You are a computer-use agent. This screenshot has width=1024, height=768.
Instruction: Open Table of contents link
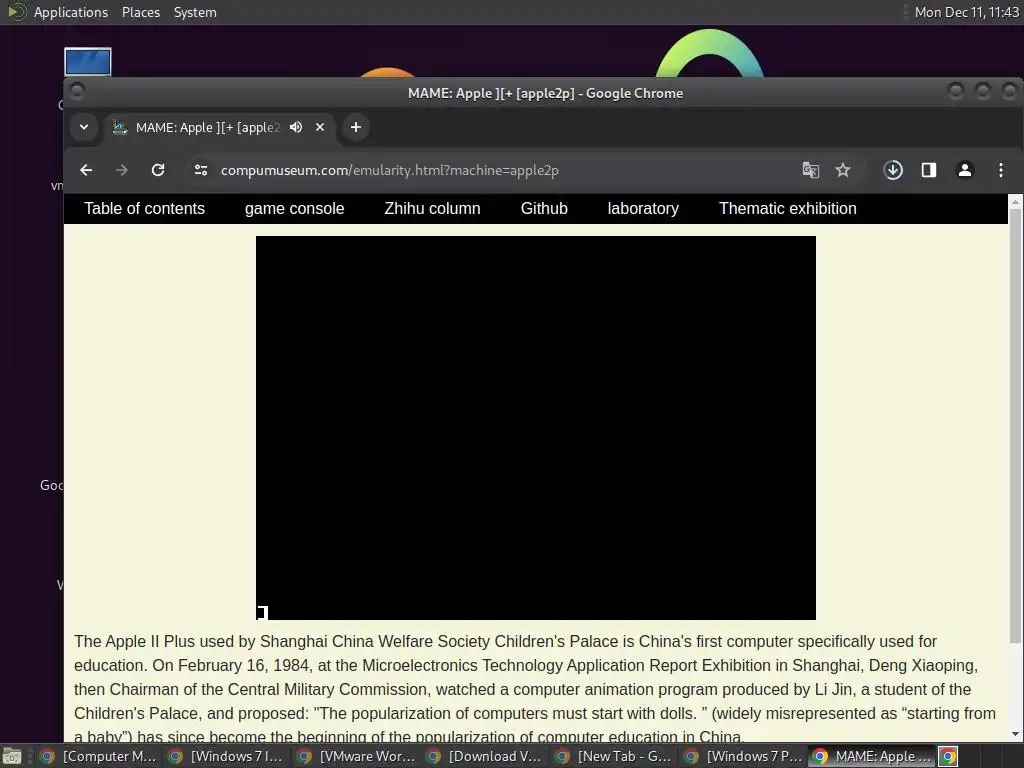click(x=144, y=208)
